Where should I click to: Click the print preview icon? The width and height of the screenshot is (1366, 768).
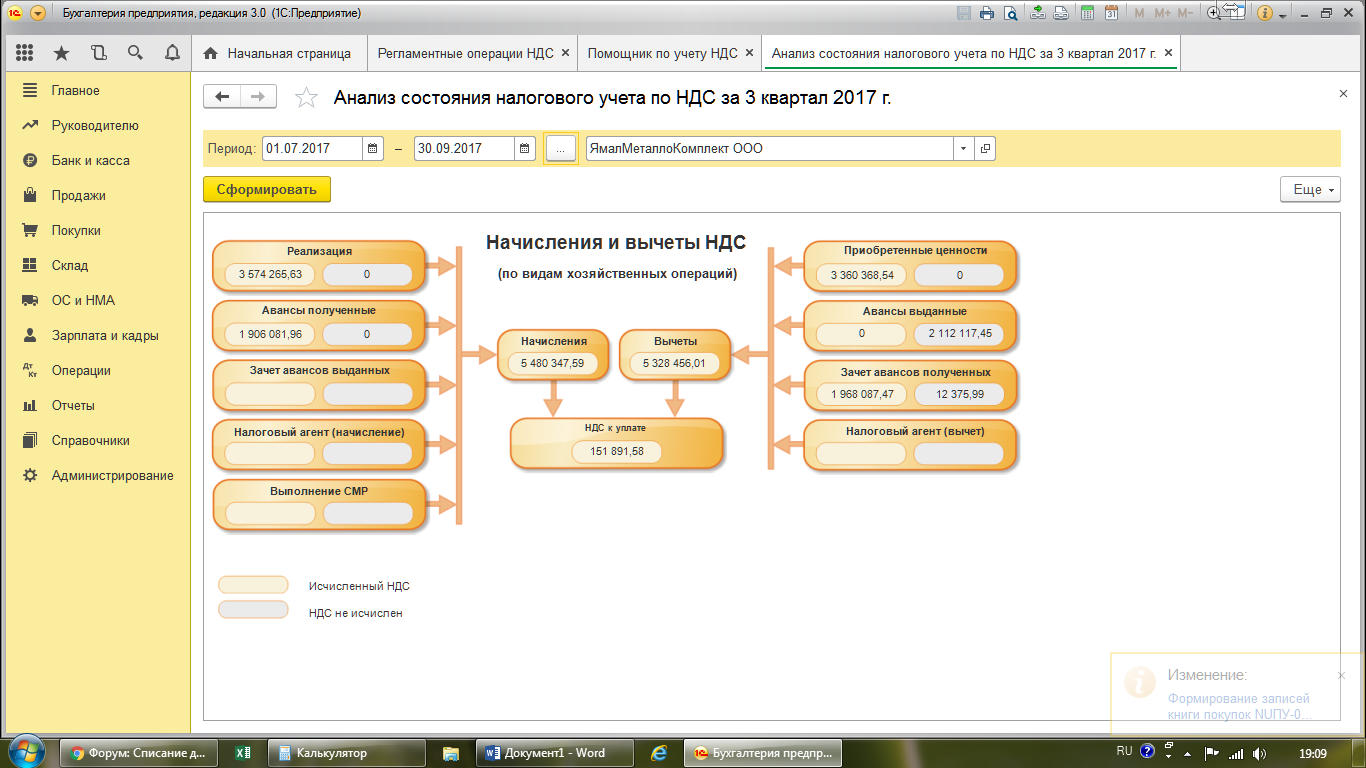pyautogui.click(x=1011, y=14)
